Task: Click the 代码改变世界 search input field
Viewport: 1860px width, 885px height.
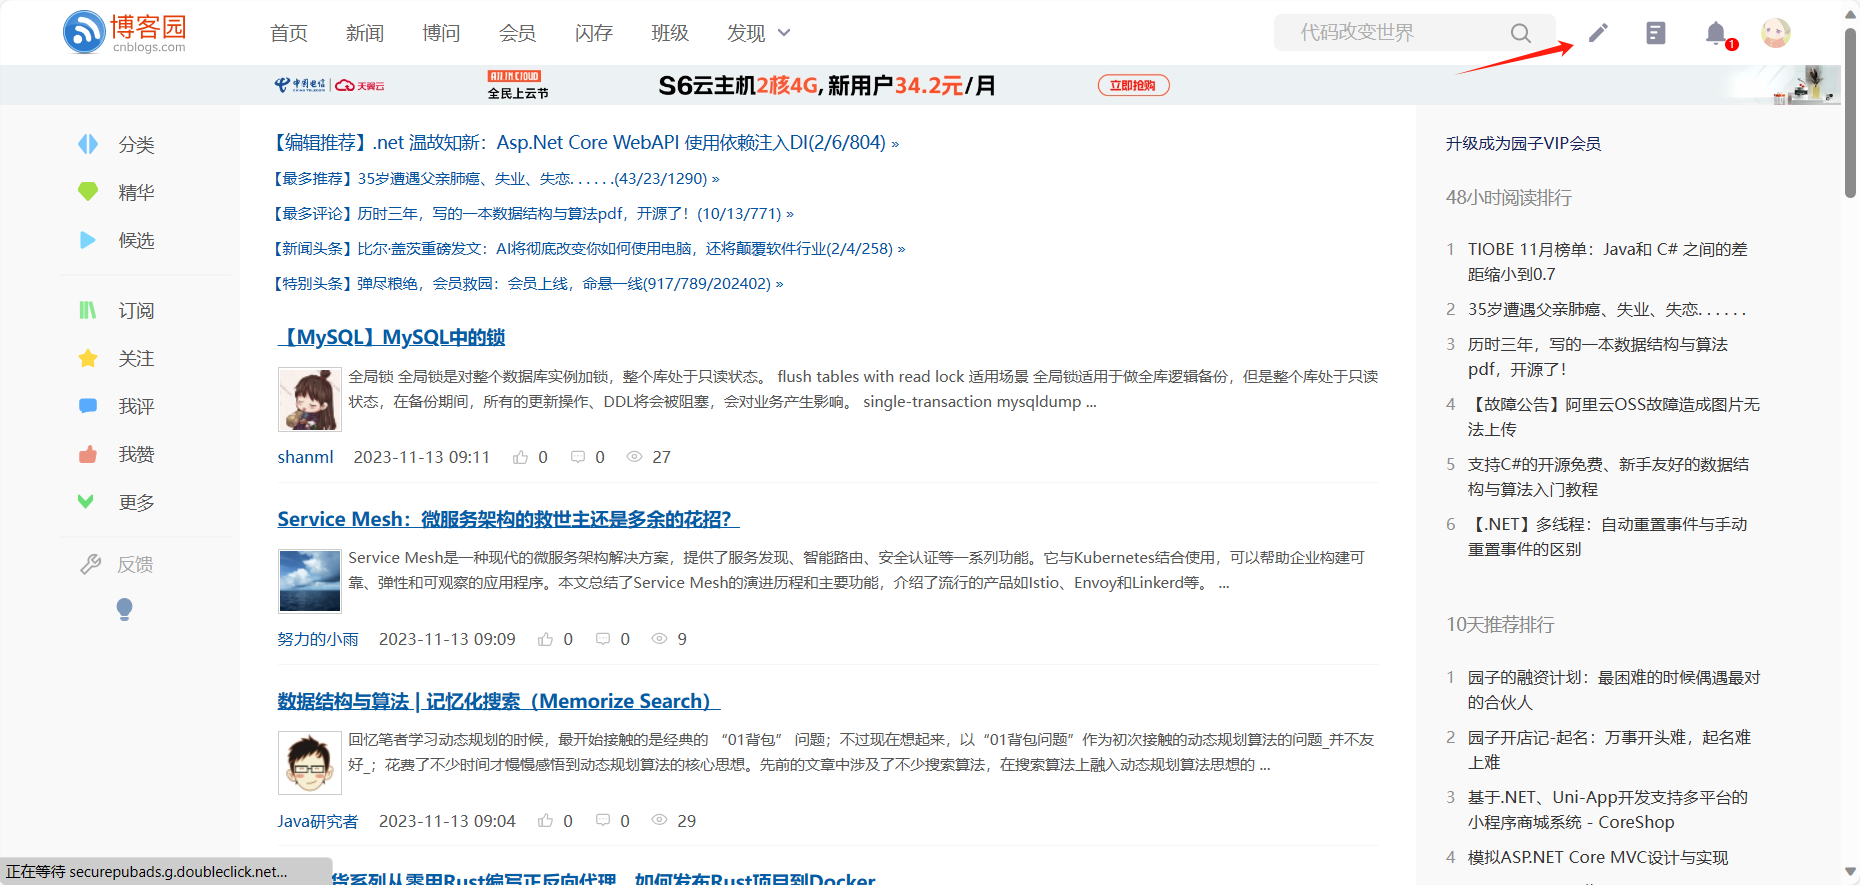Action: (x=1390, y=33)
